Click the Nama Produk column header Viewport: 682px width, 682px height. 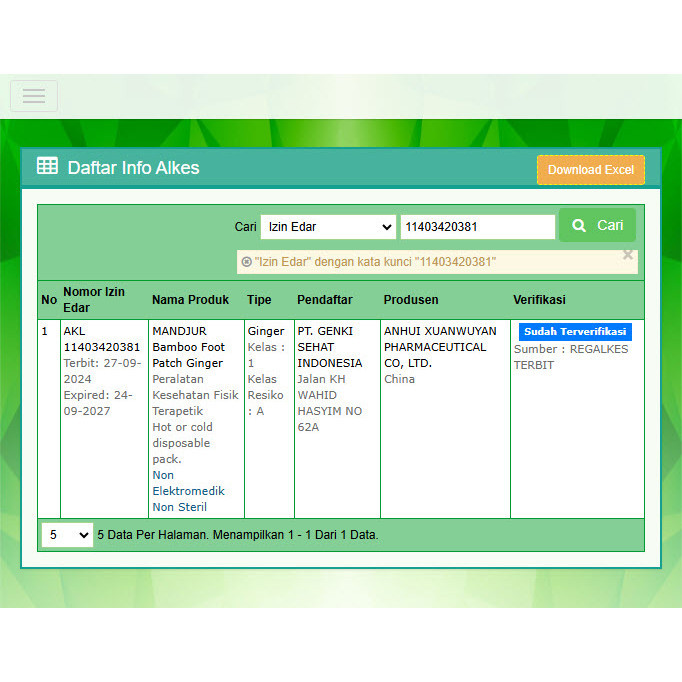click(190, 300)
